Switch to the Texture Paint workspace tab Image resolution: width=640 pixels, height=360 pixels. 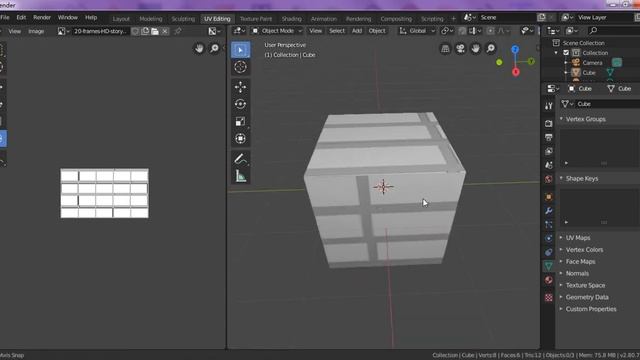[x=256, y=19]
